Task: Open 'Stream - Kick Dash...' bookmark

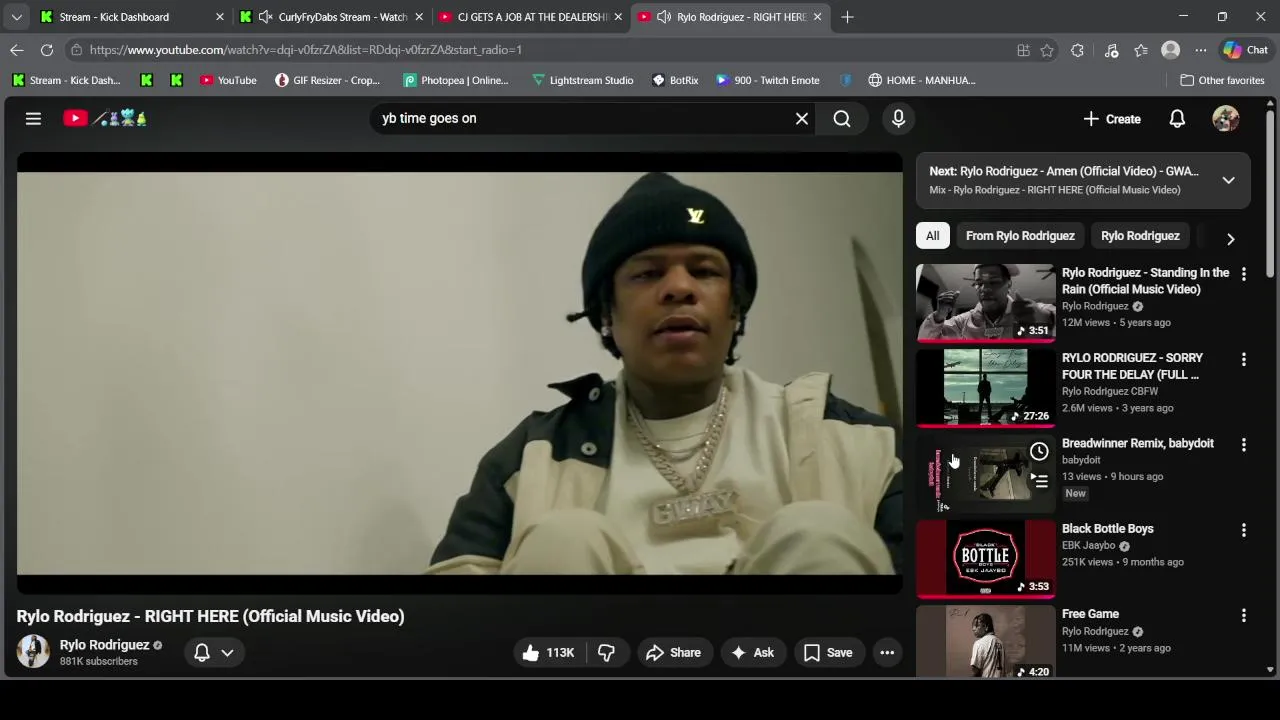Action: pyautogui.click(x=67, y=80)
